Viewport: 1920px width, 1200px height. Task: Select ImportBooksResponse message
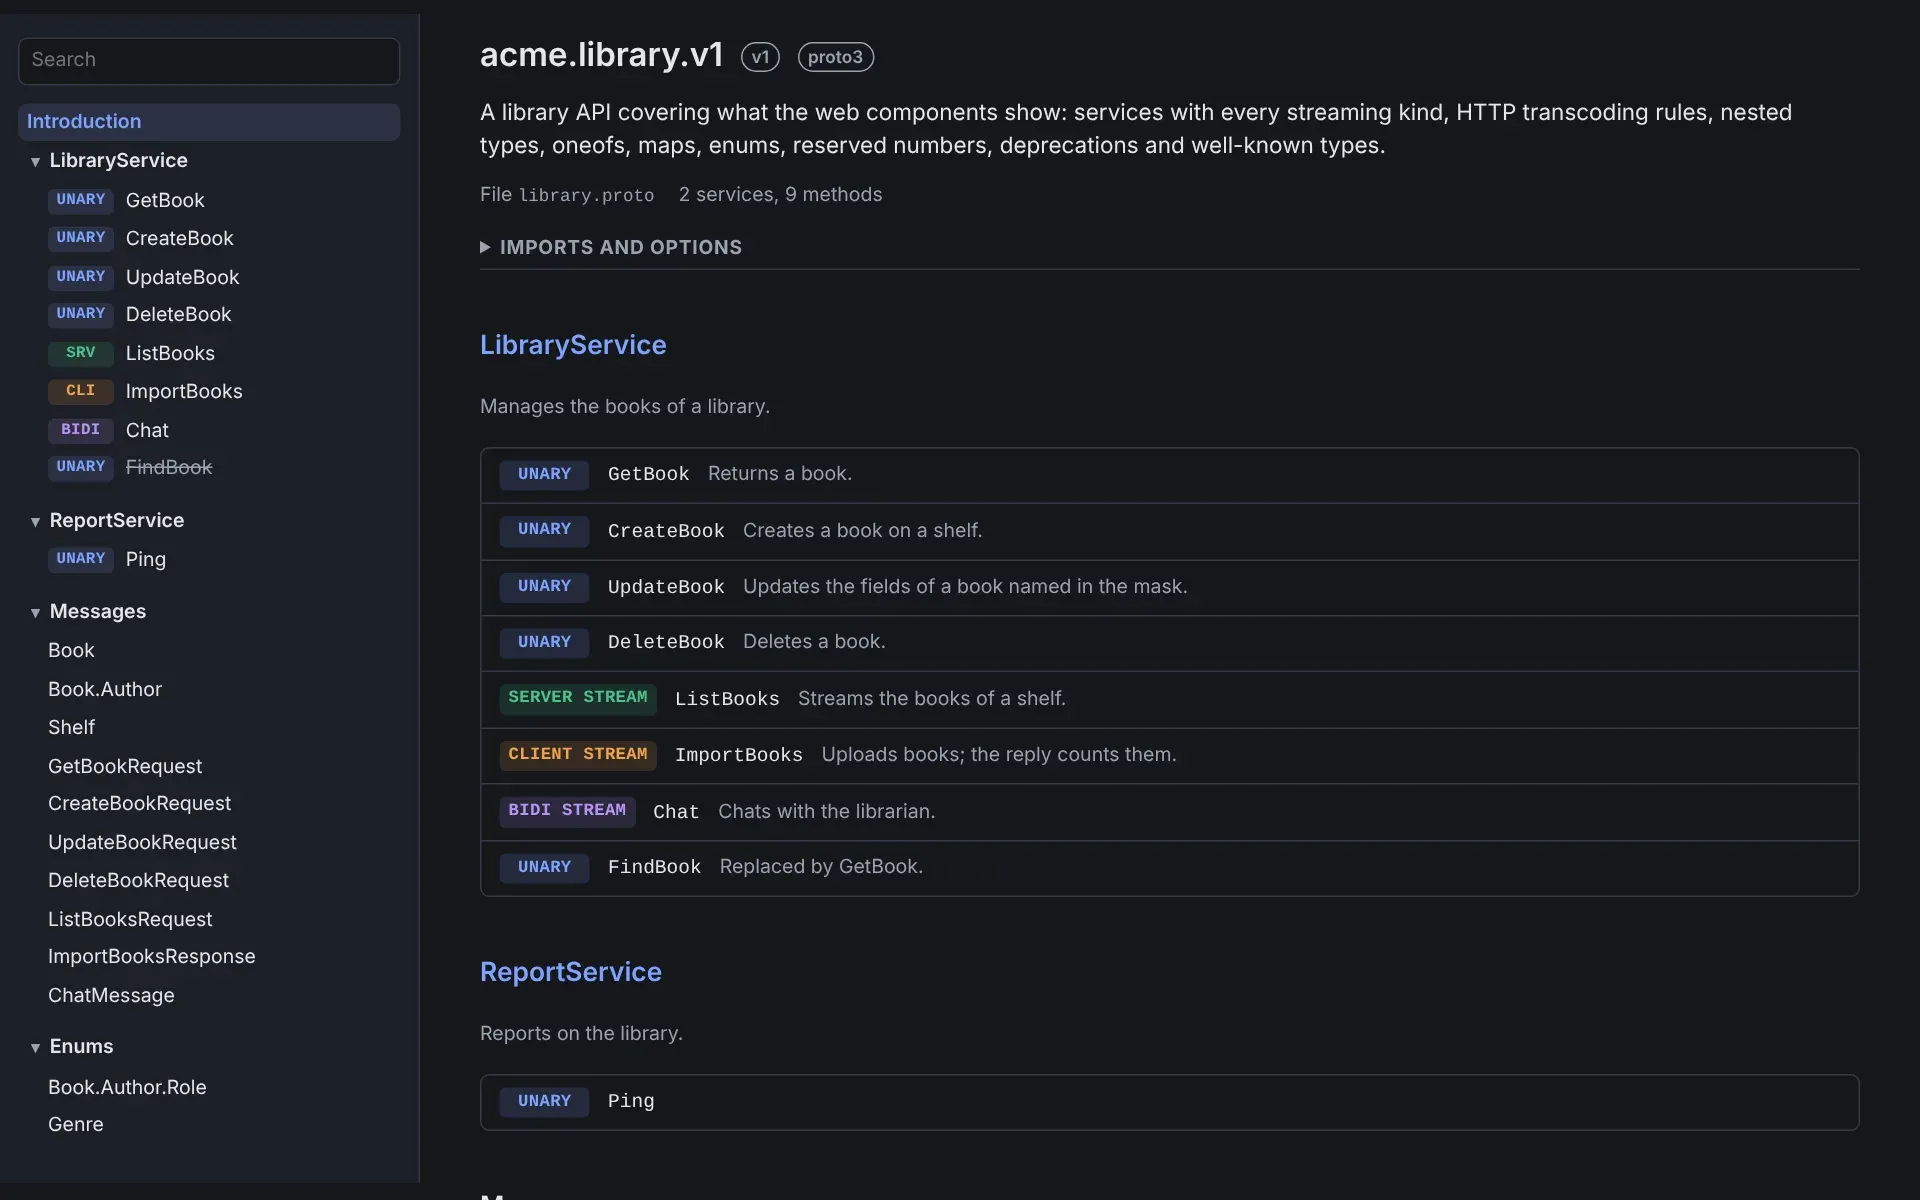point(152,956)
